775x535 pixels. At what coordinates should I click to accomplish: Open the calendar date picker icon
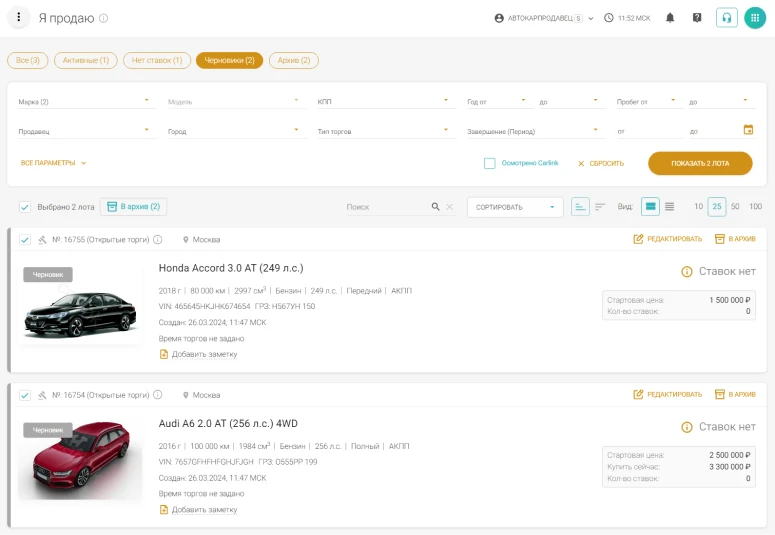click(748, 130)
